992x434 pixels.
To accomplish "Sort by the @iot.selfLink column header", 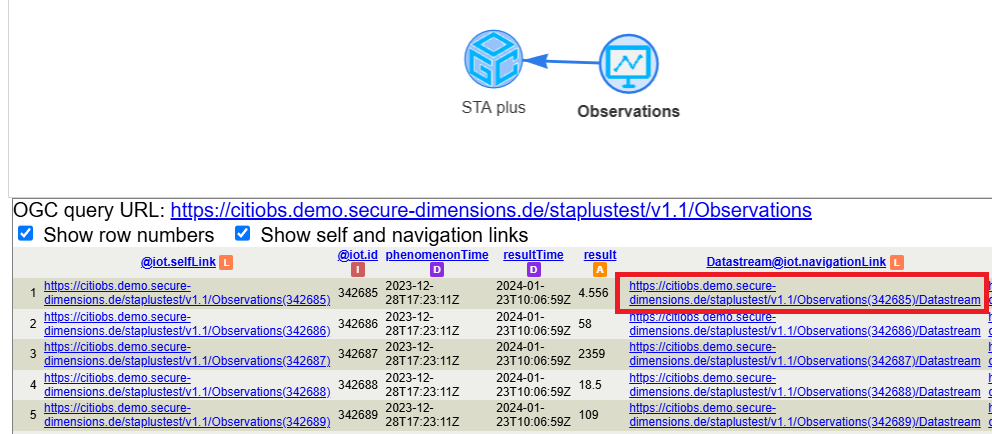I will pos(178,262).
